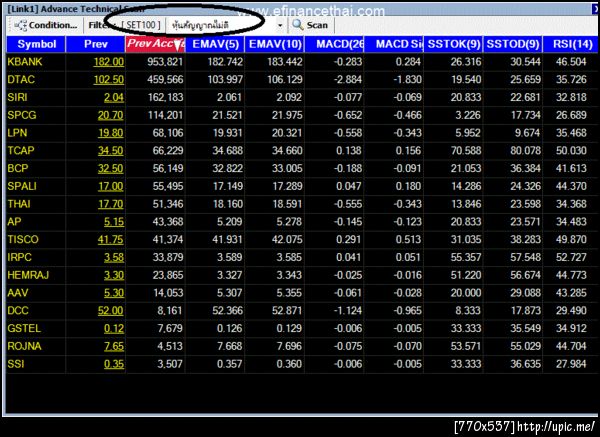Click TISCO MACD signal value 0.513
Viewport: 600px width, 437px height.
408,240
